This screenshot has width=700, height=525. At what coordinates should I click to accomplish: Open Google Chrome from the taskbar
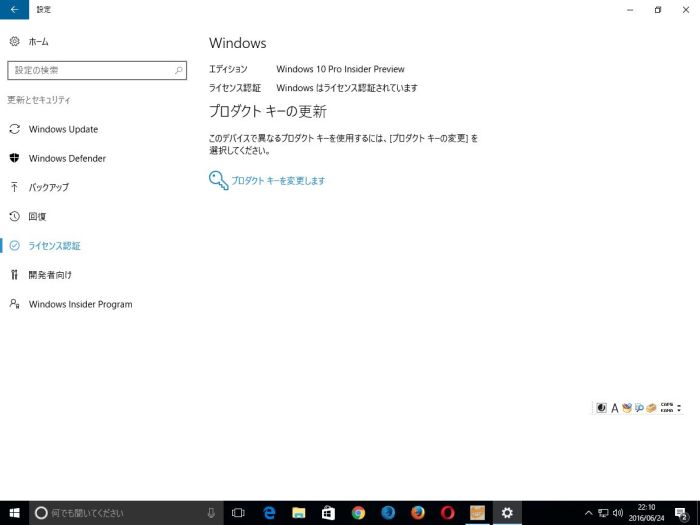point(358,512)
